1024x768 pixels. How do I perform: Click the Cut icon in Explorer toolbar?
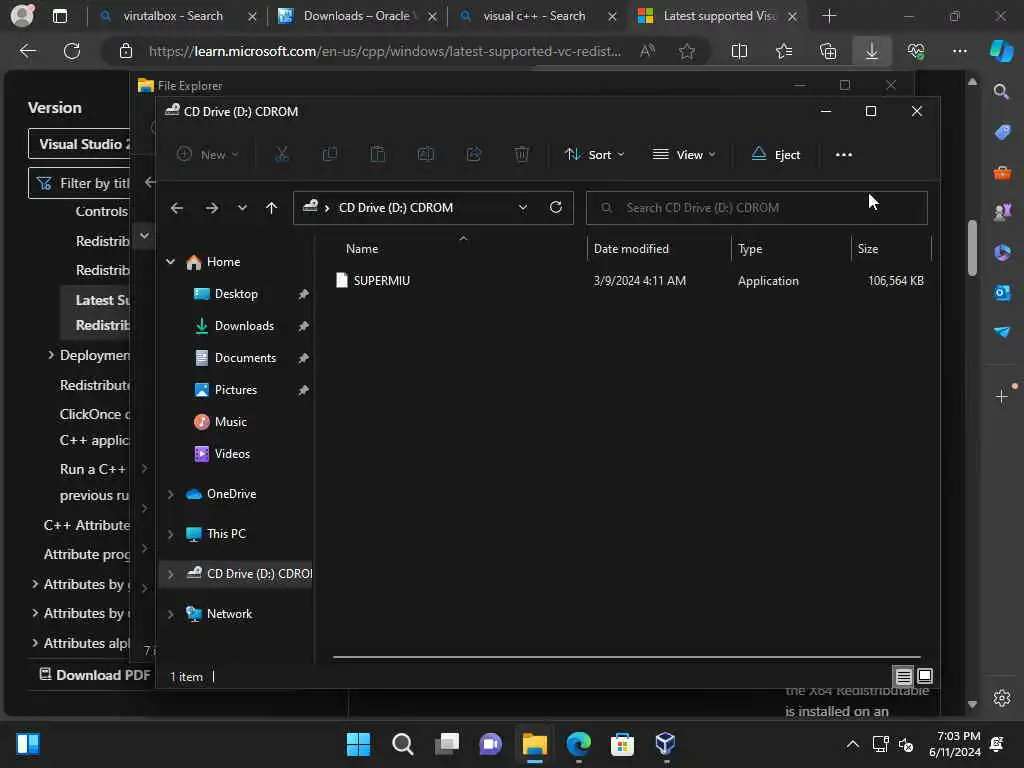pyautogui.click(x=281, y=155)
